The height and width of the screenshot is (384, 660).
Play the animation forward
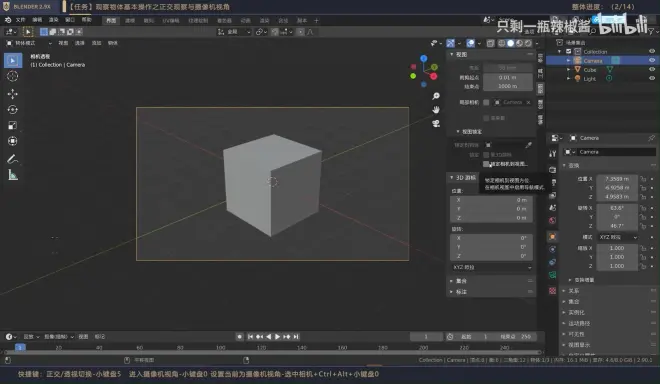tap(277, 336)
